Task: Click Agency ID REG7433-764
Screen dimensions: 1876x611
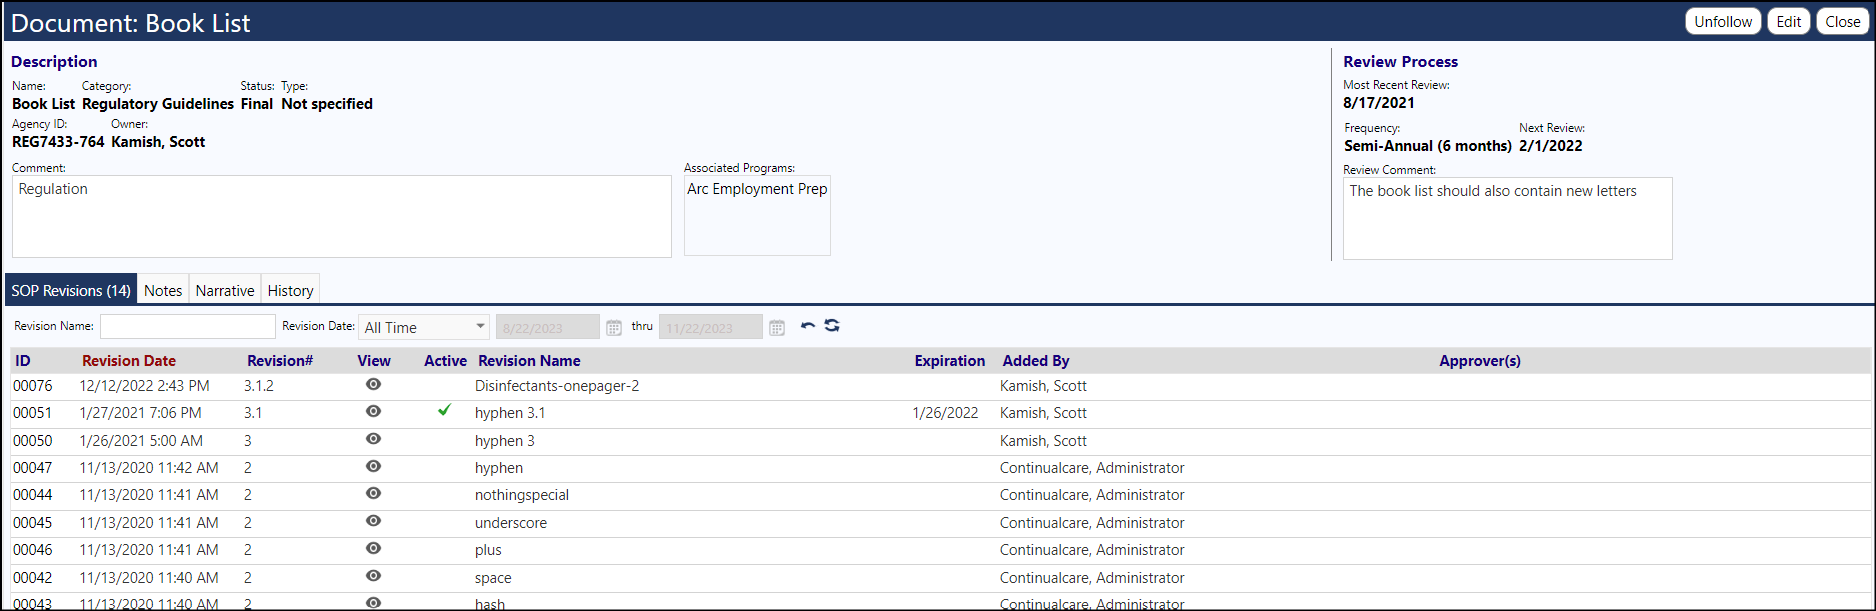Action: 58,142
